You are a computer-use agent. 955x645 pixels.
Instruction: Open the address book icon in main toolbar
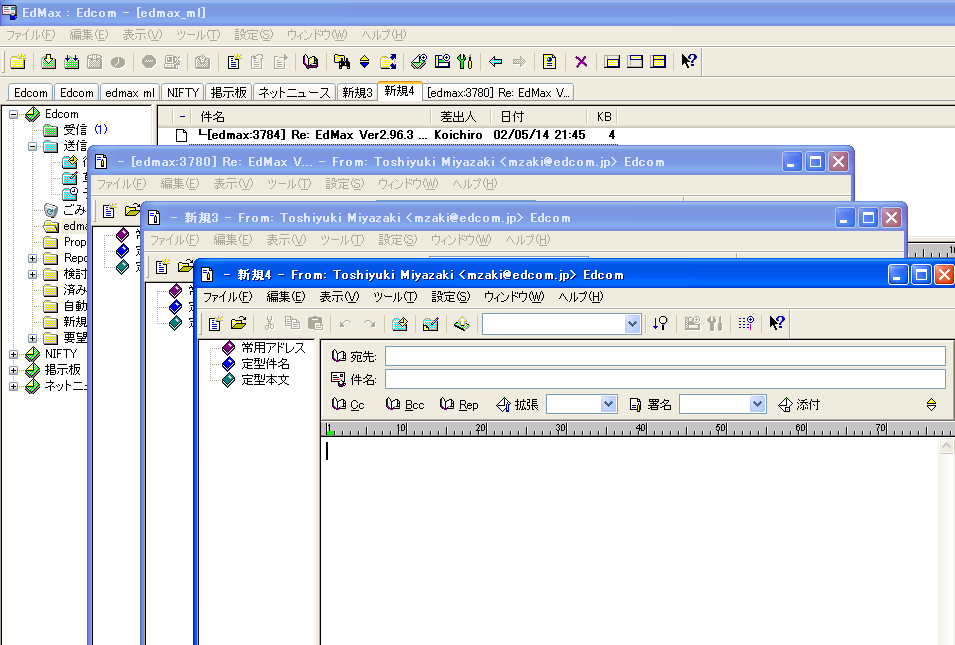pos(311,62)
